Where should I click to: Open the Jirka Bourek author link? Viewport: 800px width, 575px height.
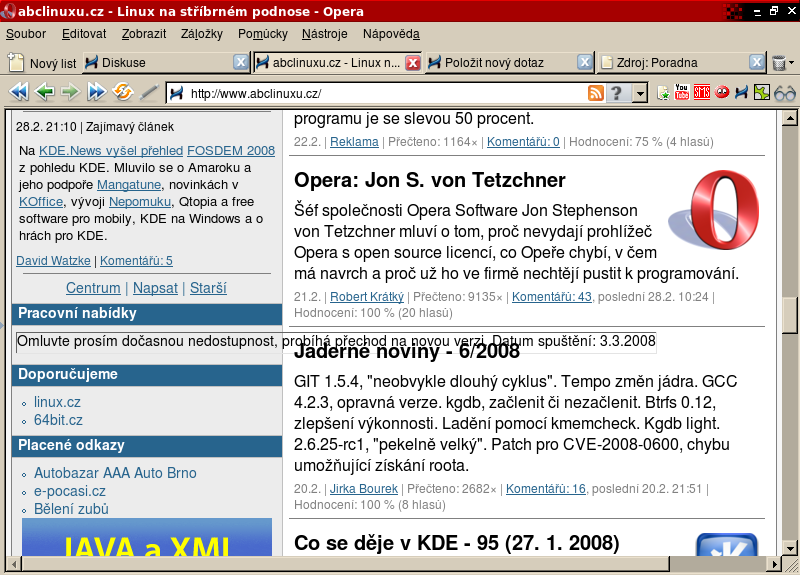364,489
